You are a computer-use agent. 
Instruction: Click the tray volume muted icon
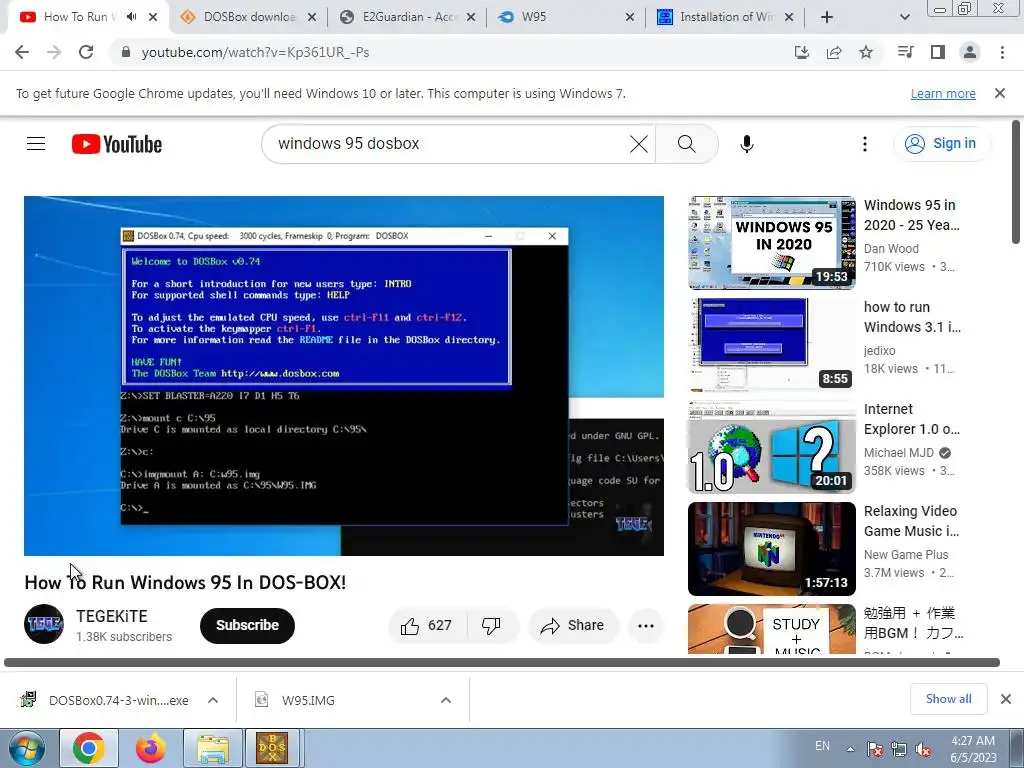pos(923,750)
